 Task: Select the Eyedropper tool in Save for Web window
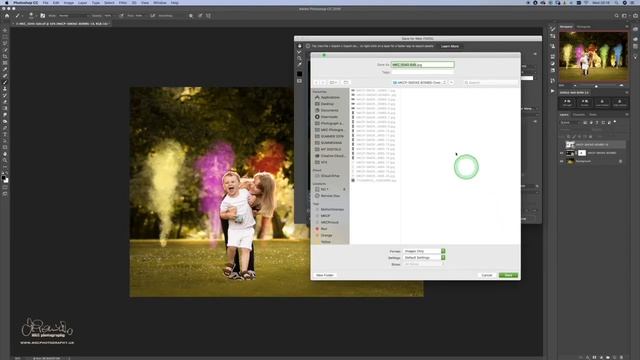coord(300,64)
